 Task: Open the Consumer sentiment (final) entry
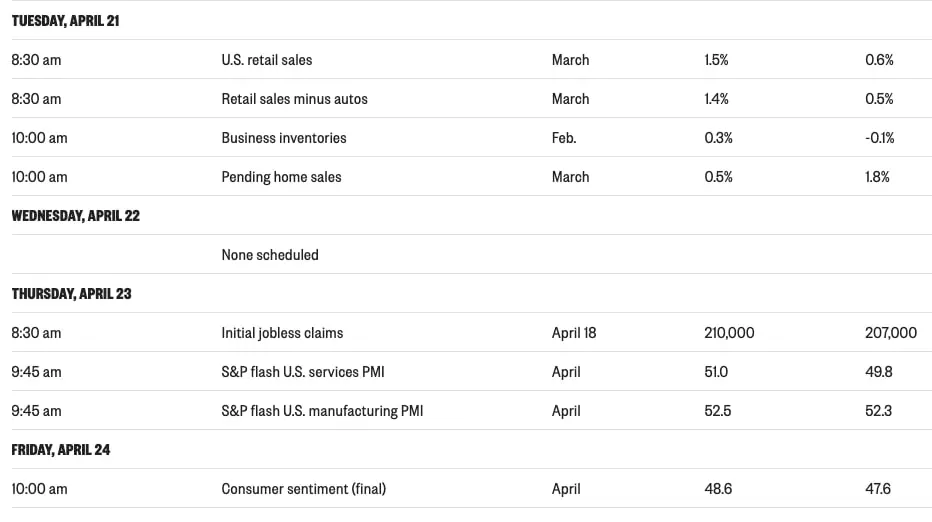click(x=303, y=489)
